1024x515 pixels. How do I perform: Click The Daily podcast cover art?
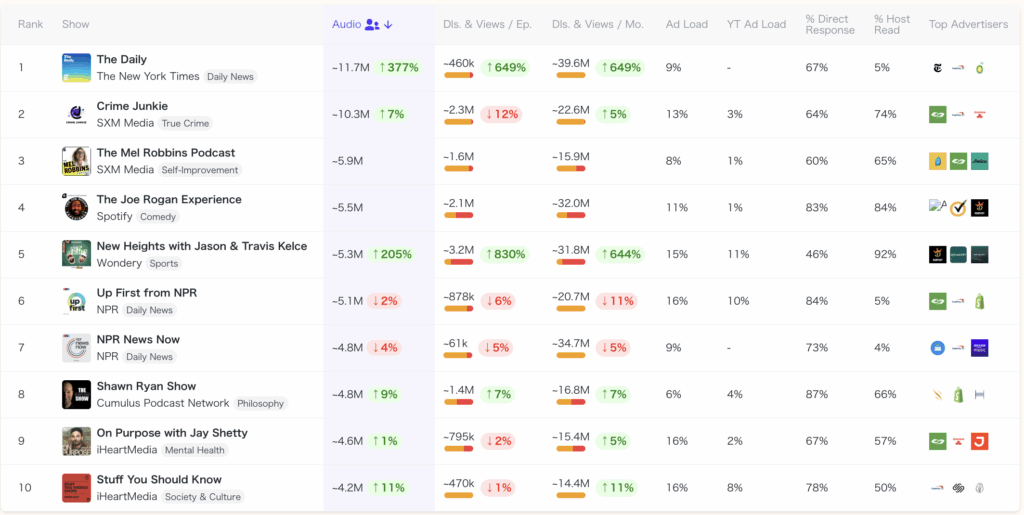[x=76, y=67]
